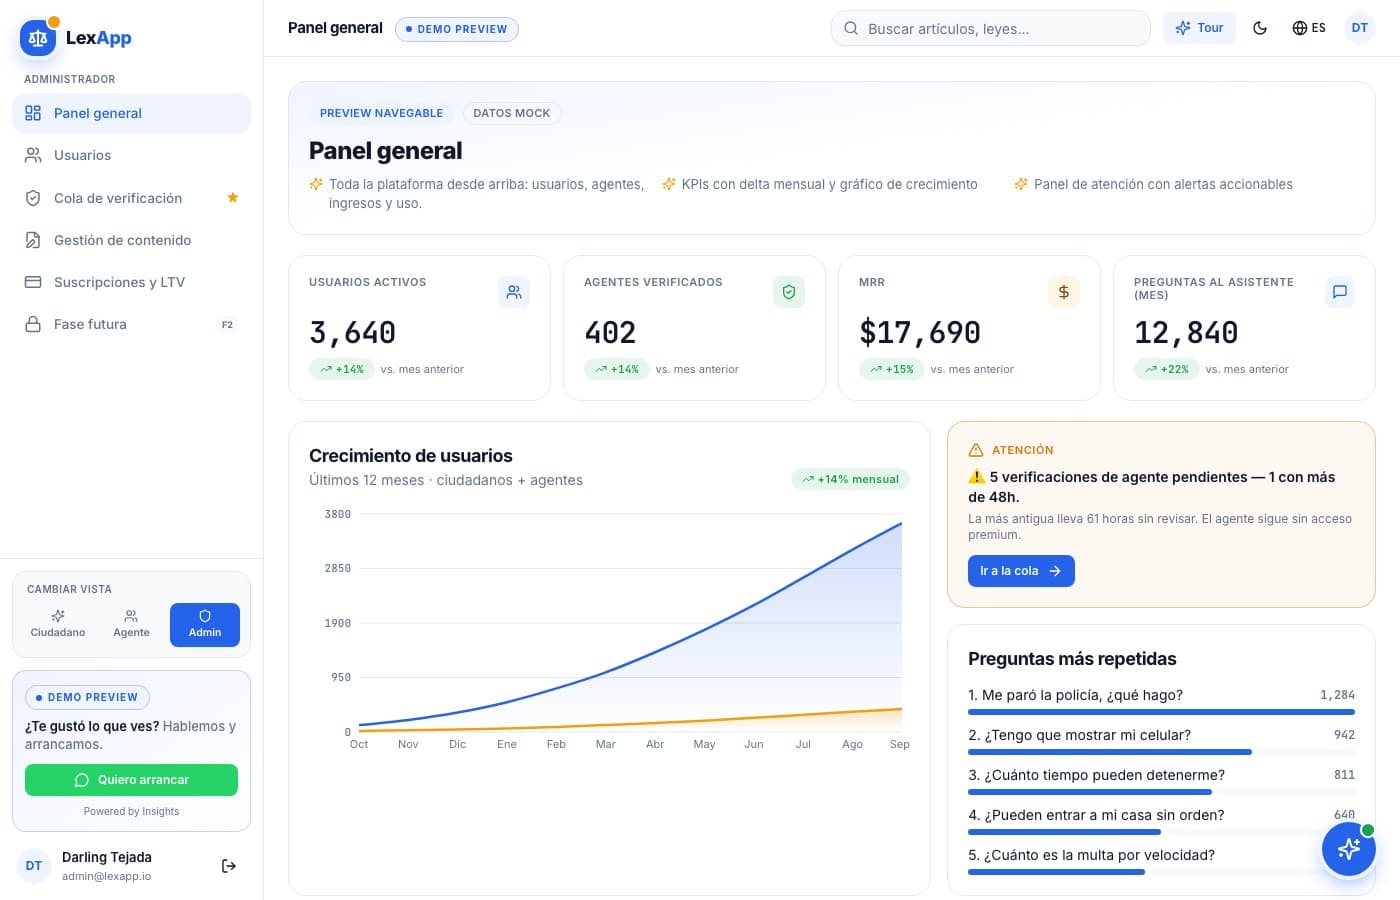The height and width of the screenshot is (900, 1400).
Task: Start the Tour
Action: point(1199,28)
